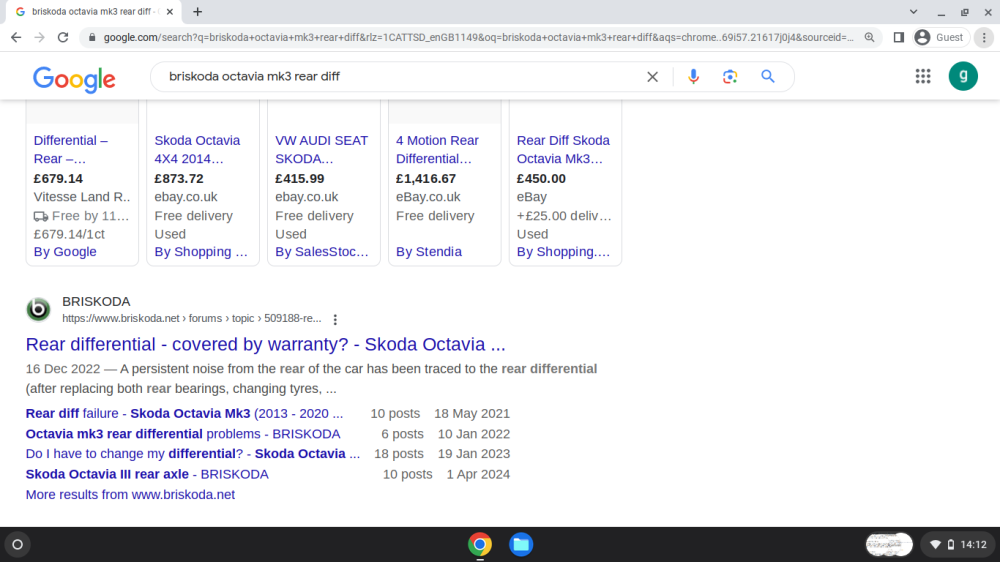Click the Google logo
1000x562 pixels.
[74, 79]
